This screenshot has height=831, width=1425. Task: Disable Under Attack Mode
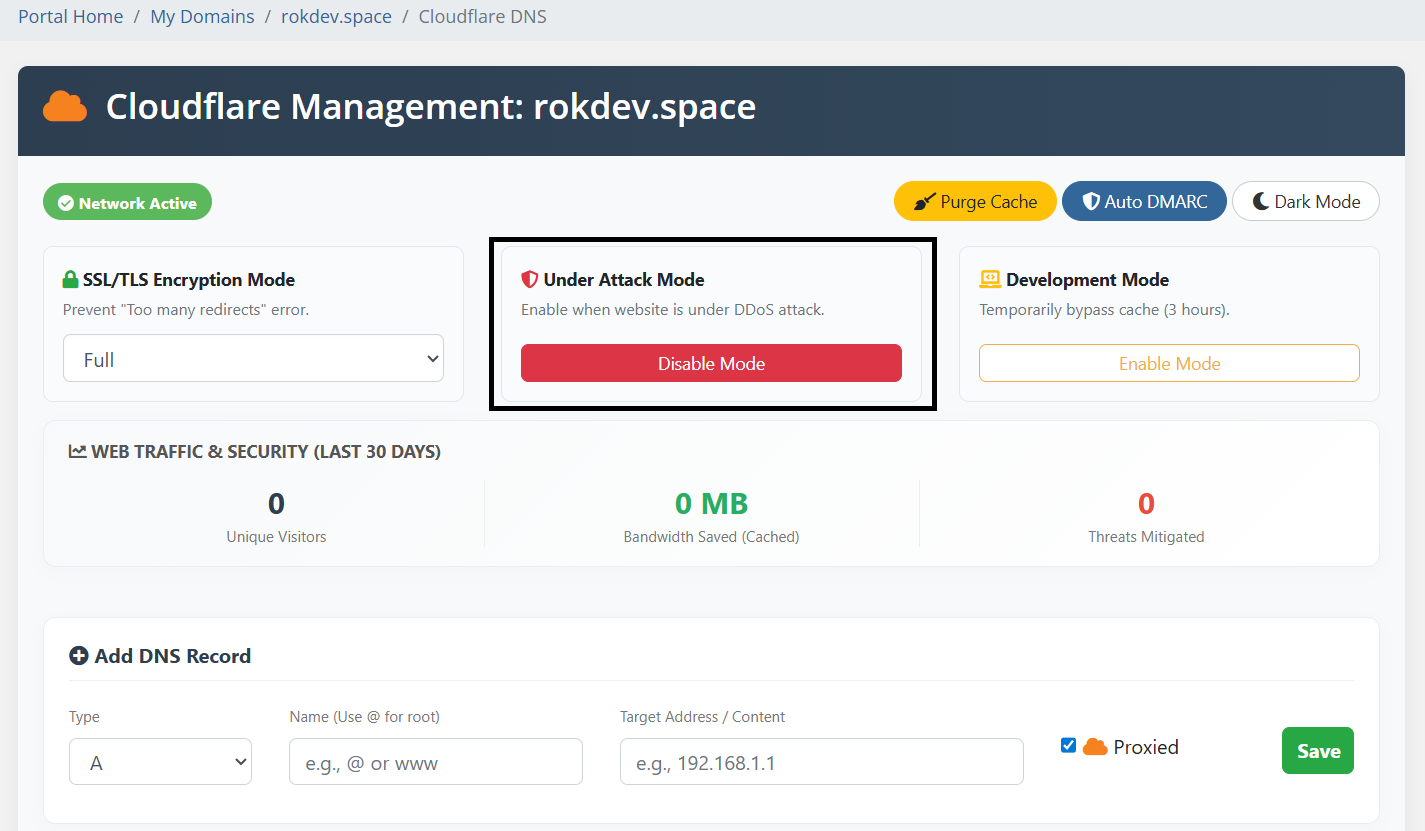click(x=711, y=363)
